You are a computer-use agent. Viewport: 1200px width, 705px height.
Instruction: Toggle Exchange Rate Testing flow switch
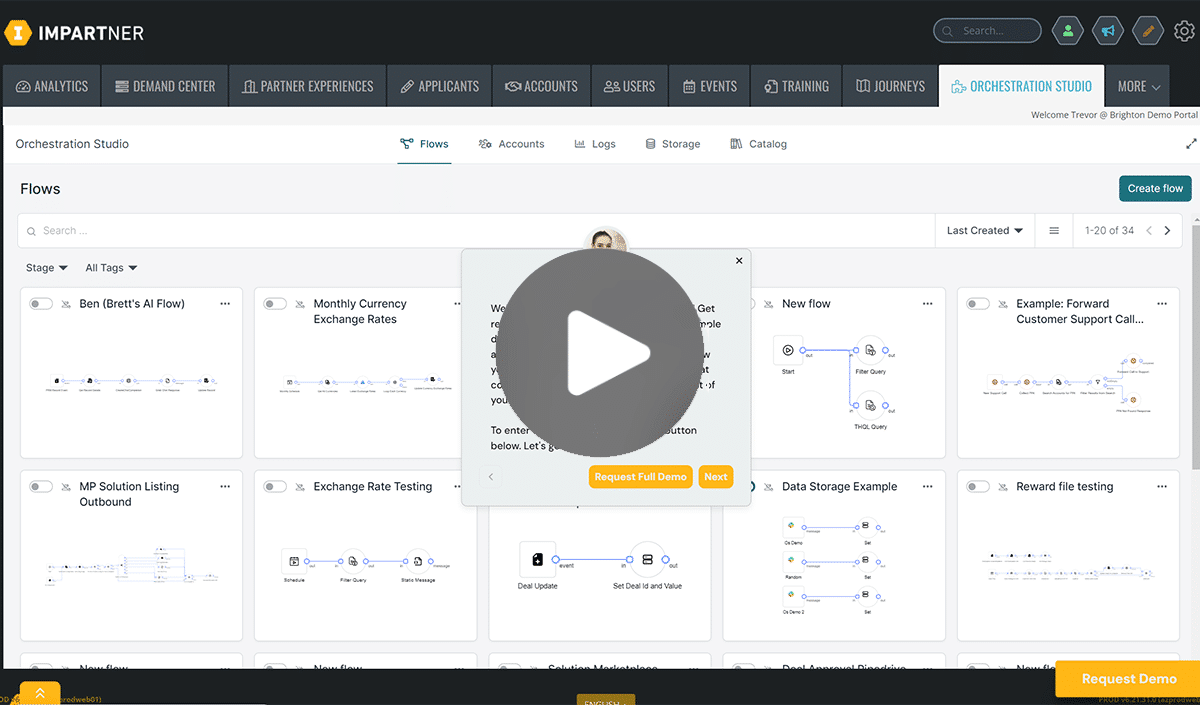pyautogui.click(x=275, y=487)
